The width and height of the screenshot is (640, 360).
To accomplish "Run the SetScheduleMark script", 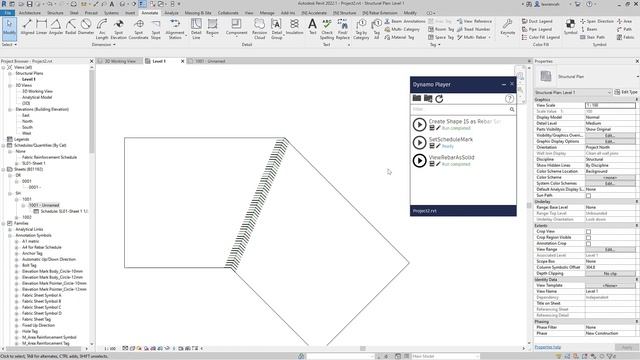I will coord(419,142).
